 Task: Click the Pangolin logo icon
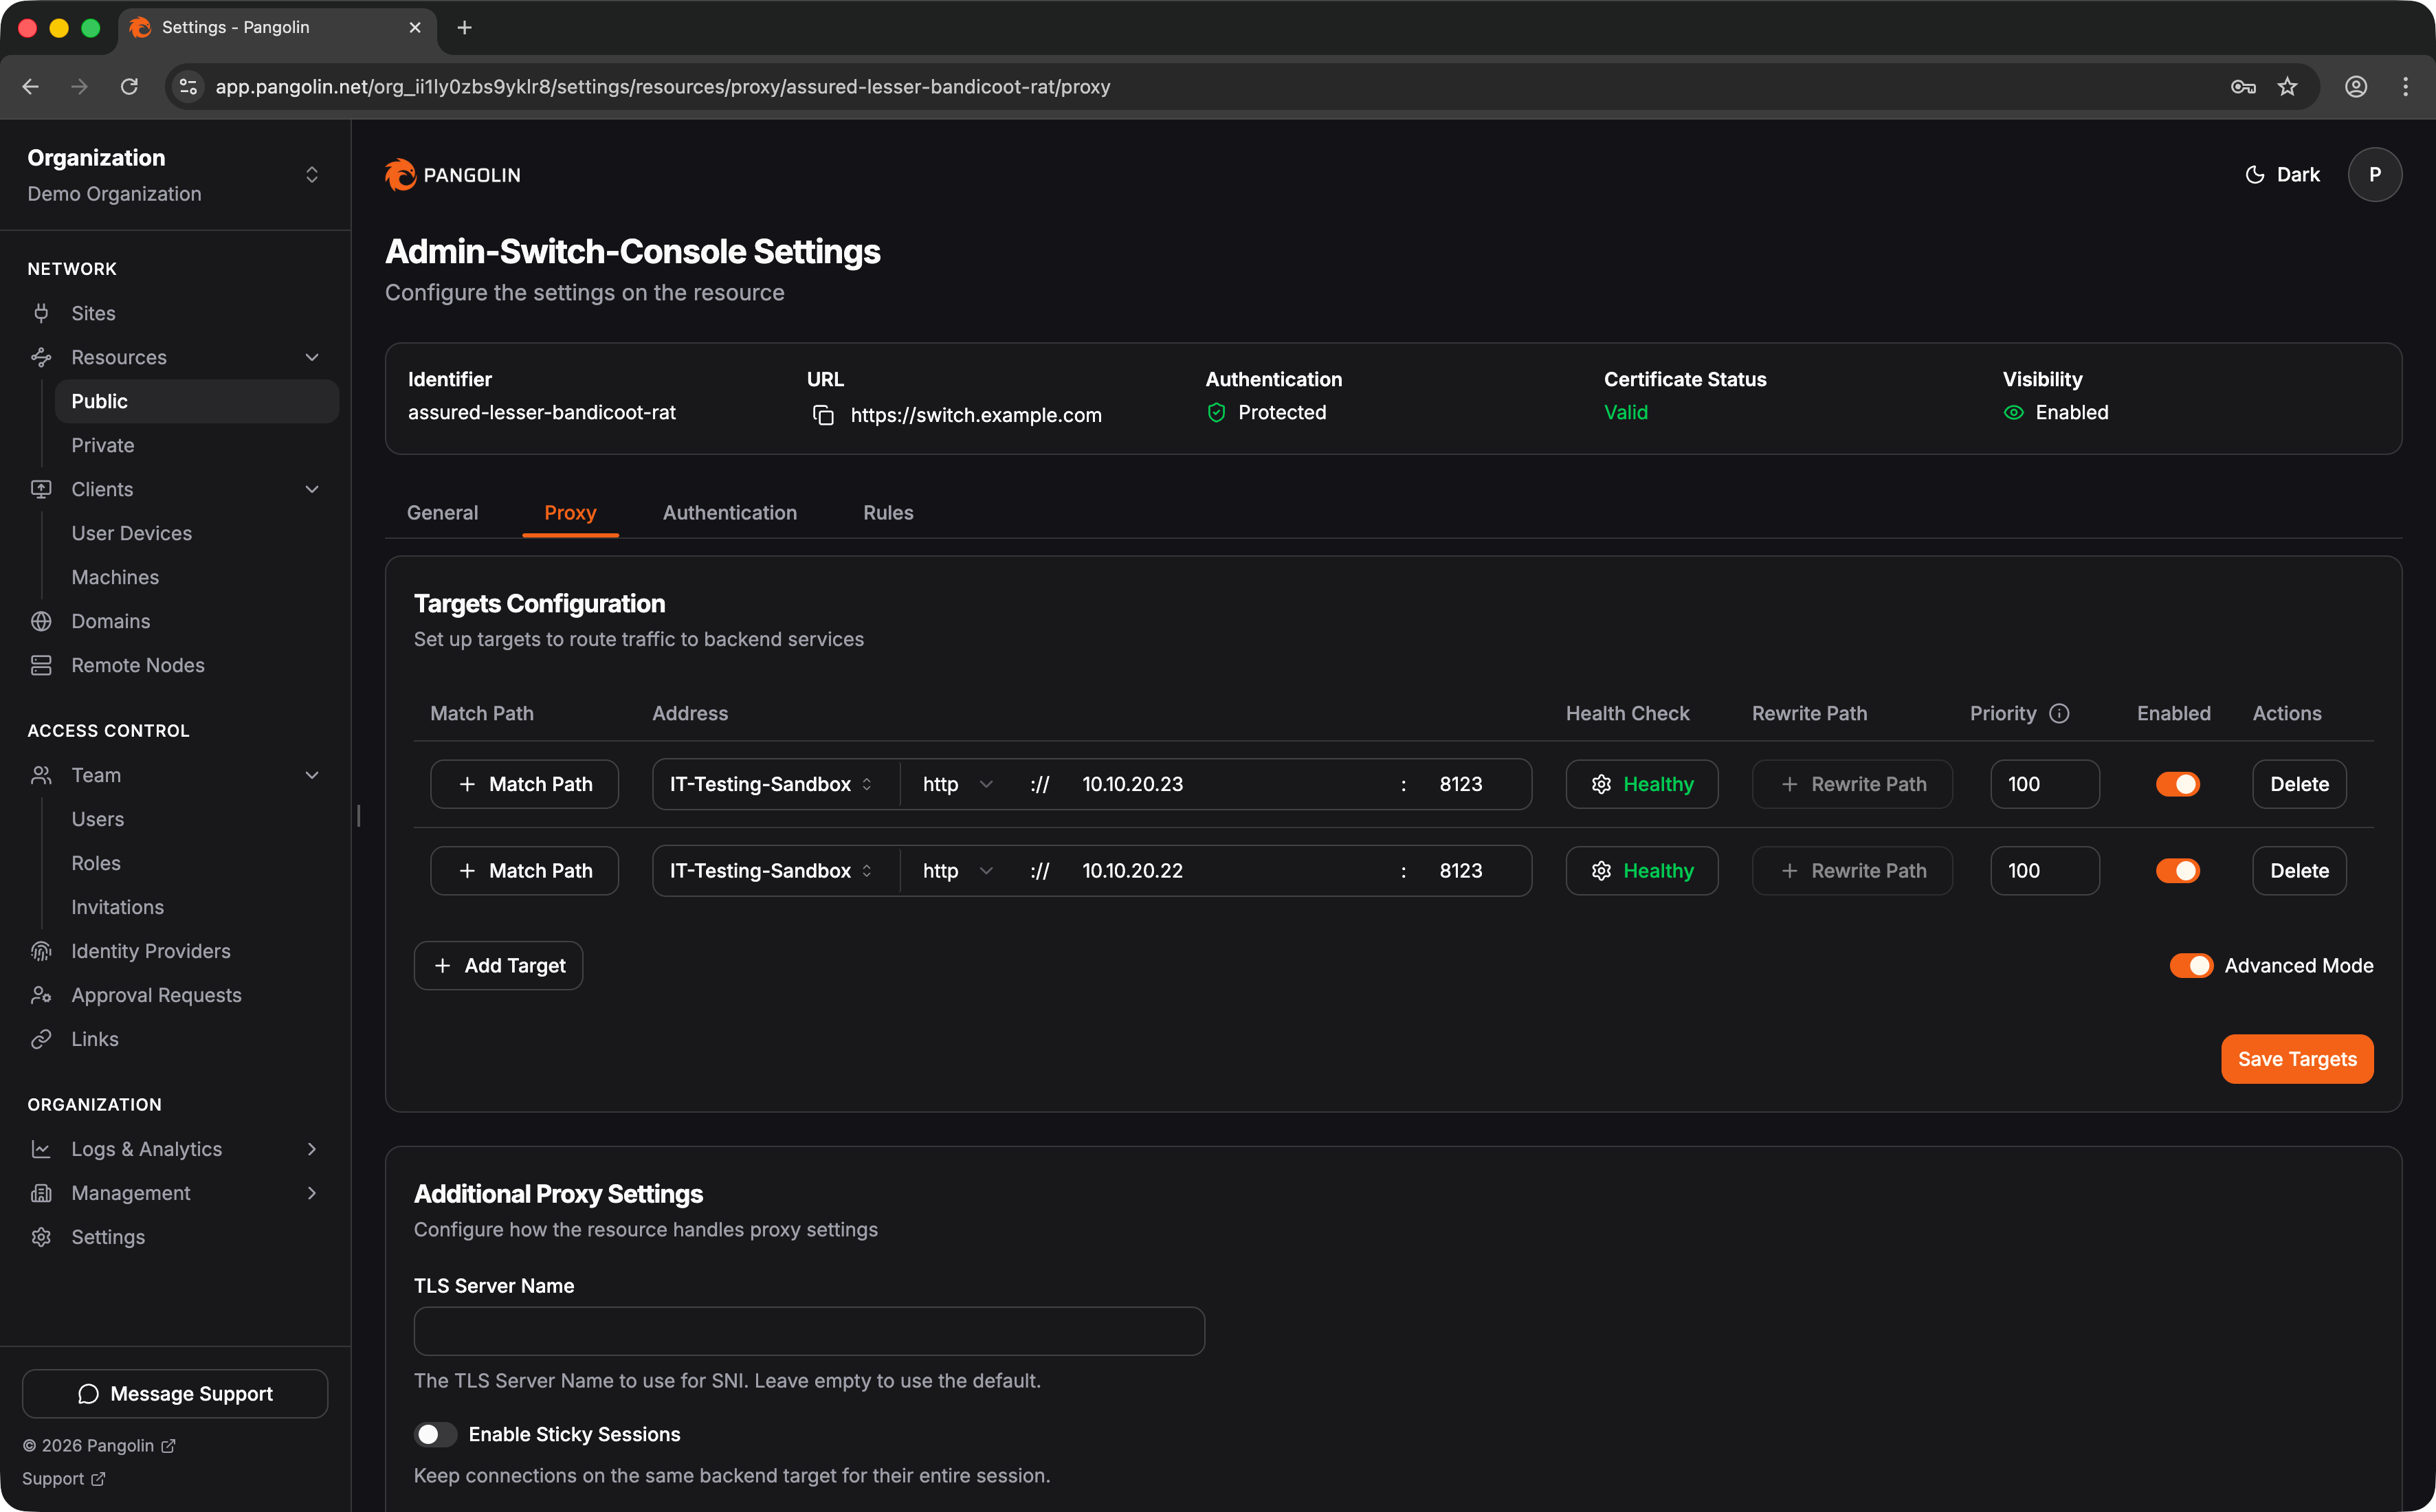[401, 175]
